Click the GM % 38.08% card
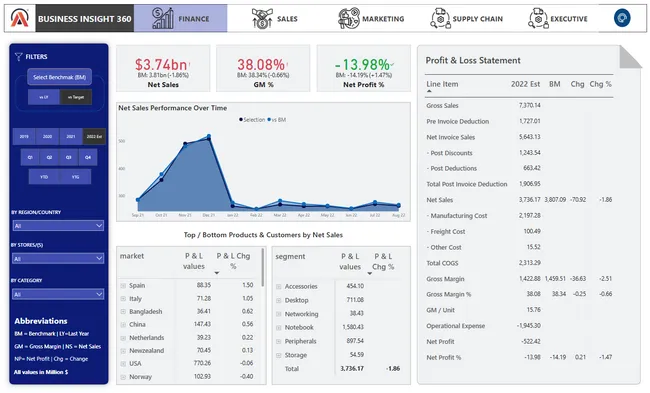 coord(263,68)
